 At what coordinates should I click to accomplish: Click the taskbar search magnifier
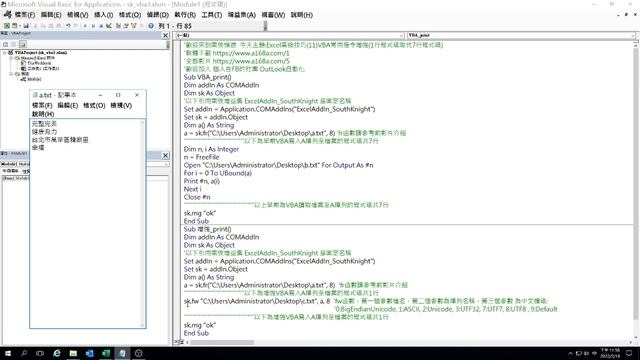coord(24,353)
